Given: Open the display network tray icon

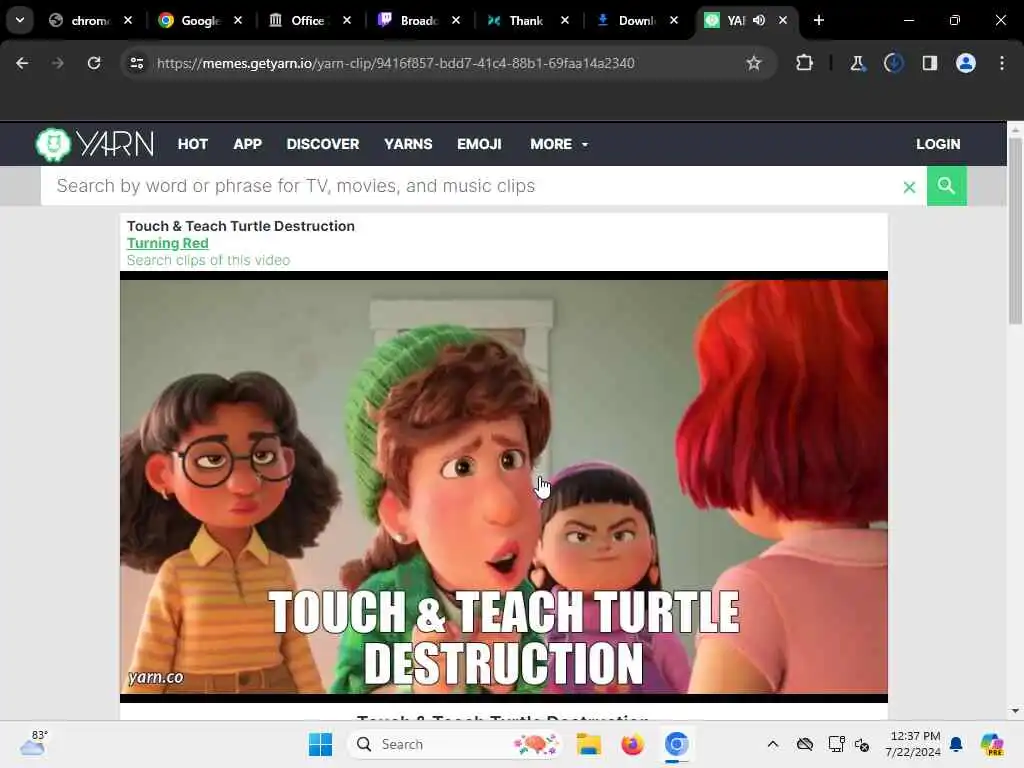Looking at the screenshot, I should coord(836,744).
